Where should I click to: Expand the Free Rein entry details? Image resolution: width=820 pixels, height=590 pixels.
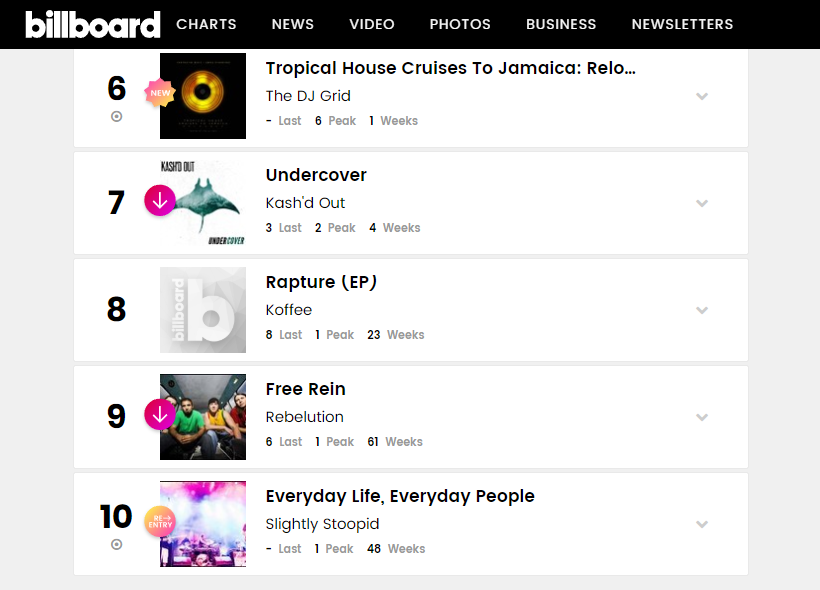click(x=702, y=417)
